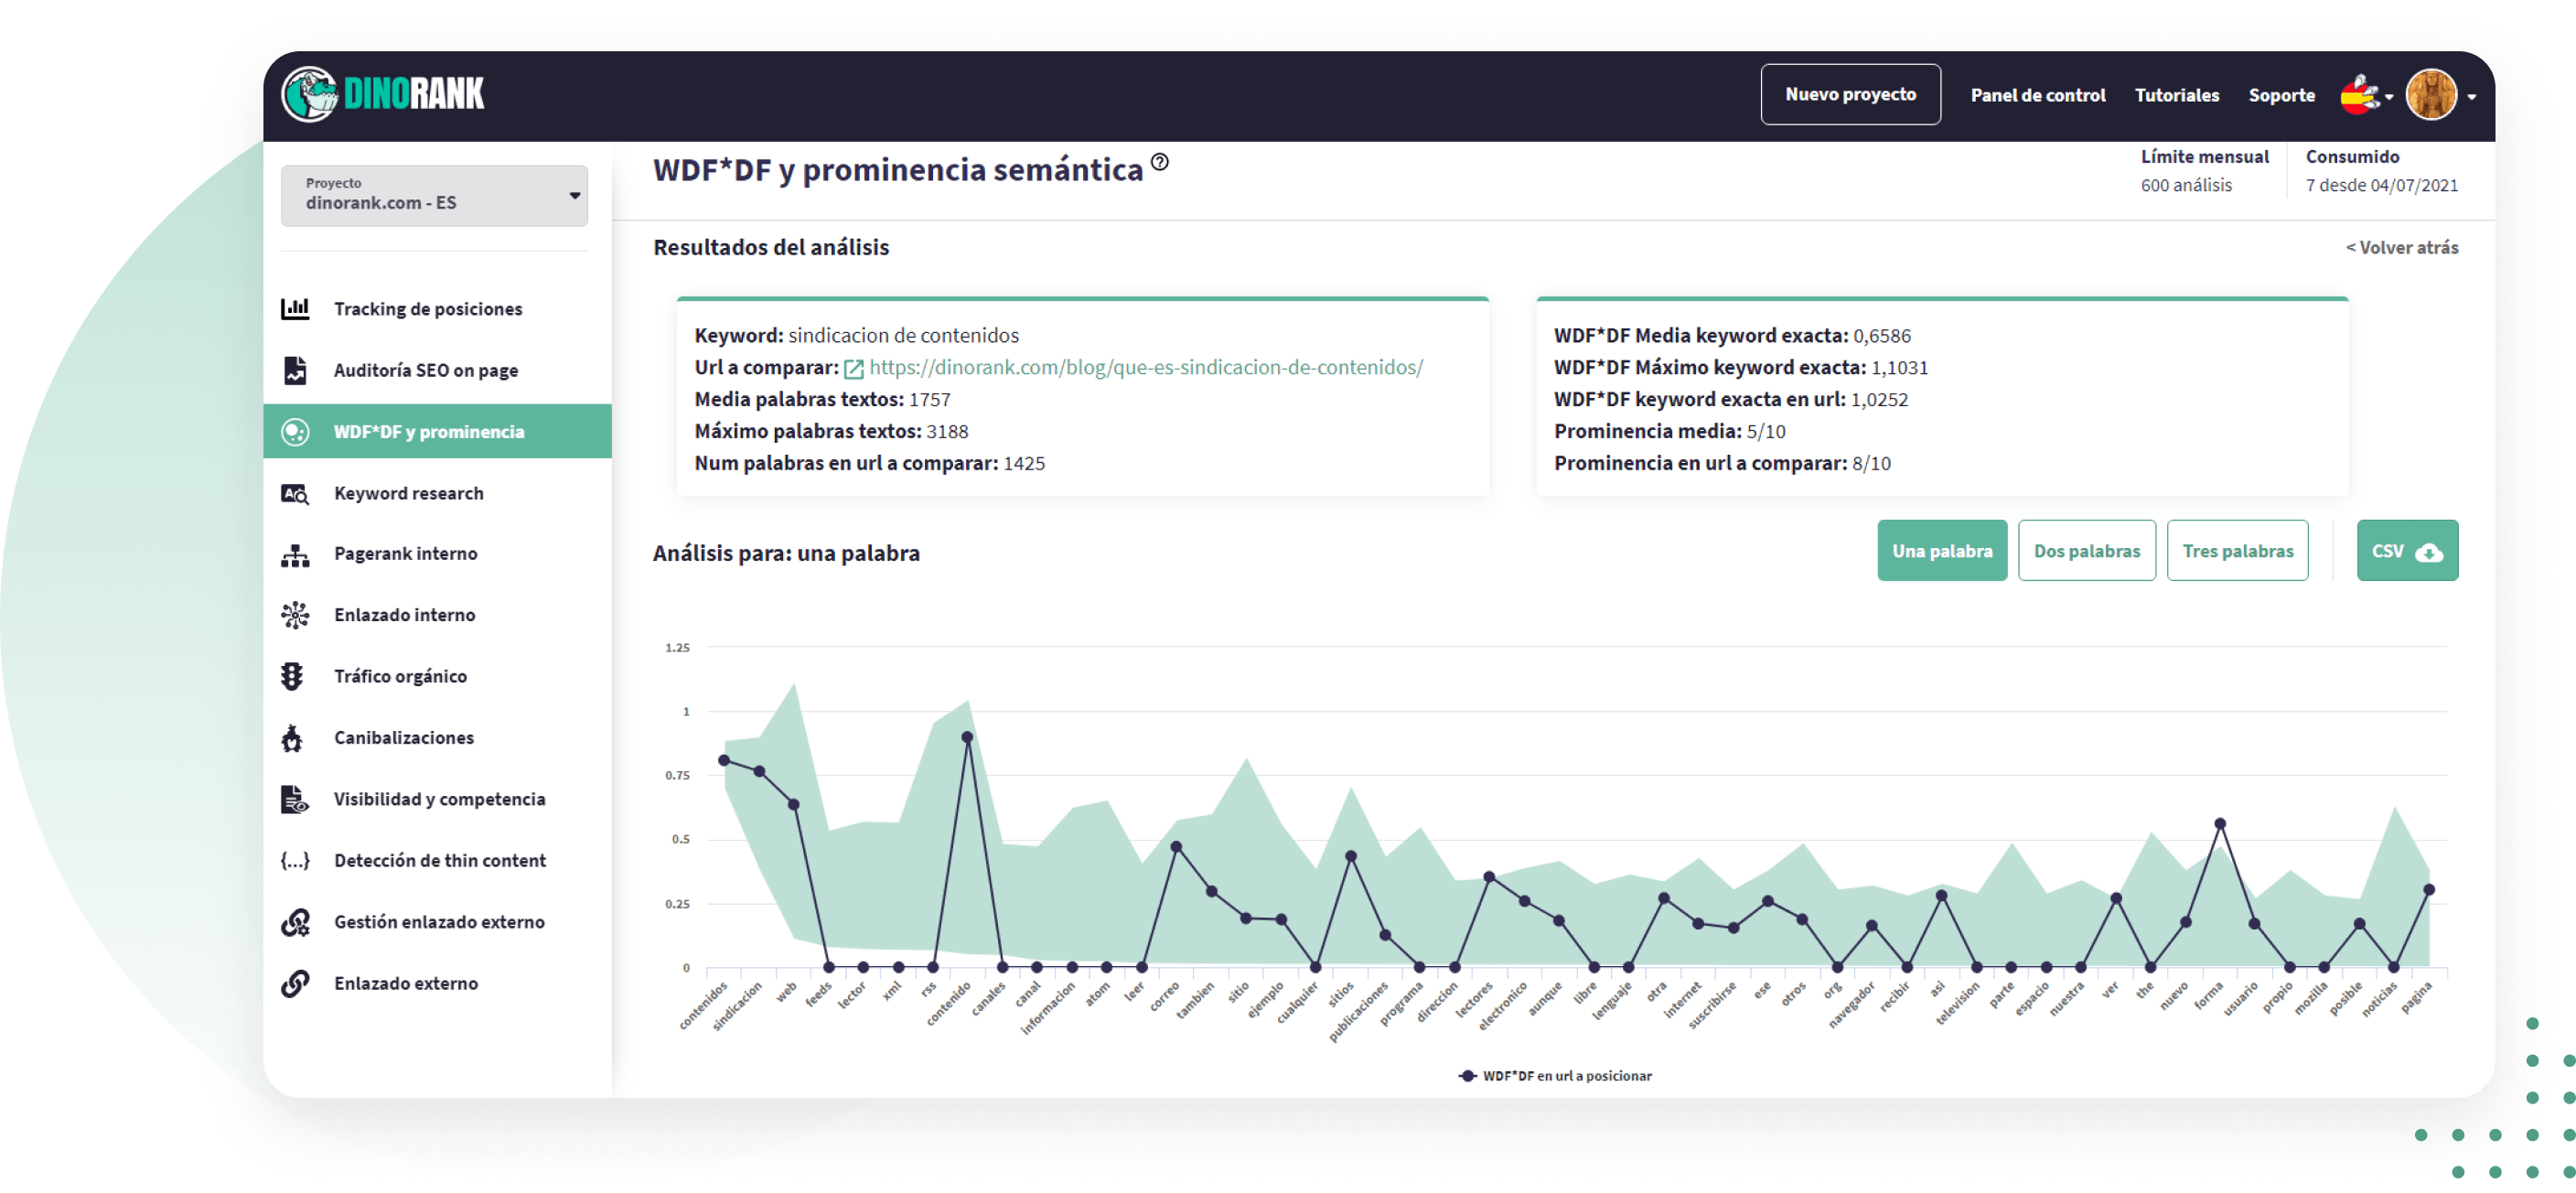Click the Enlazado externo chain icon

click(295, 984)
